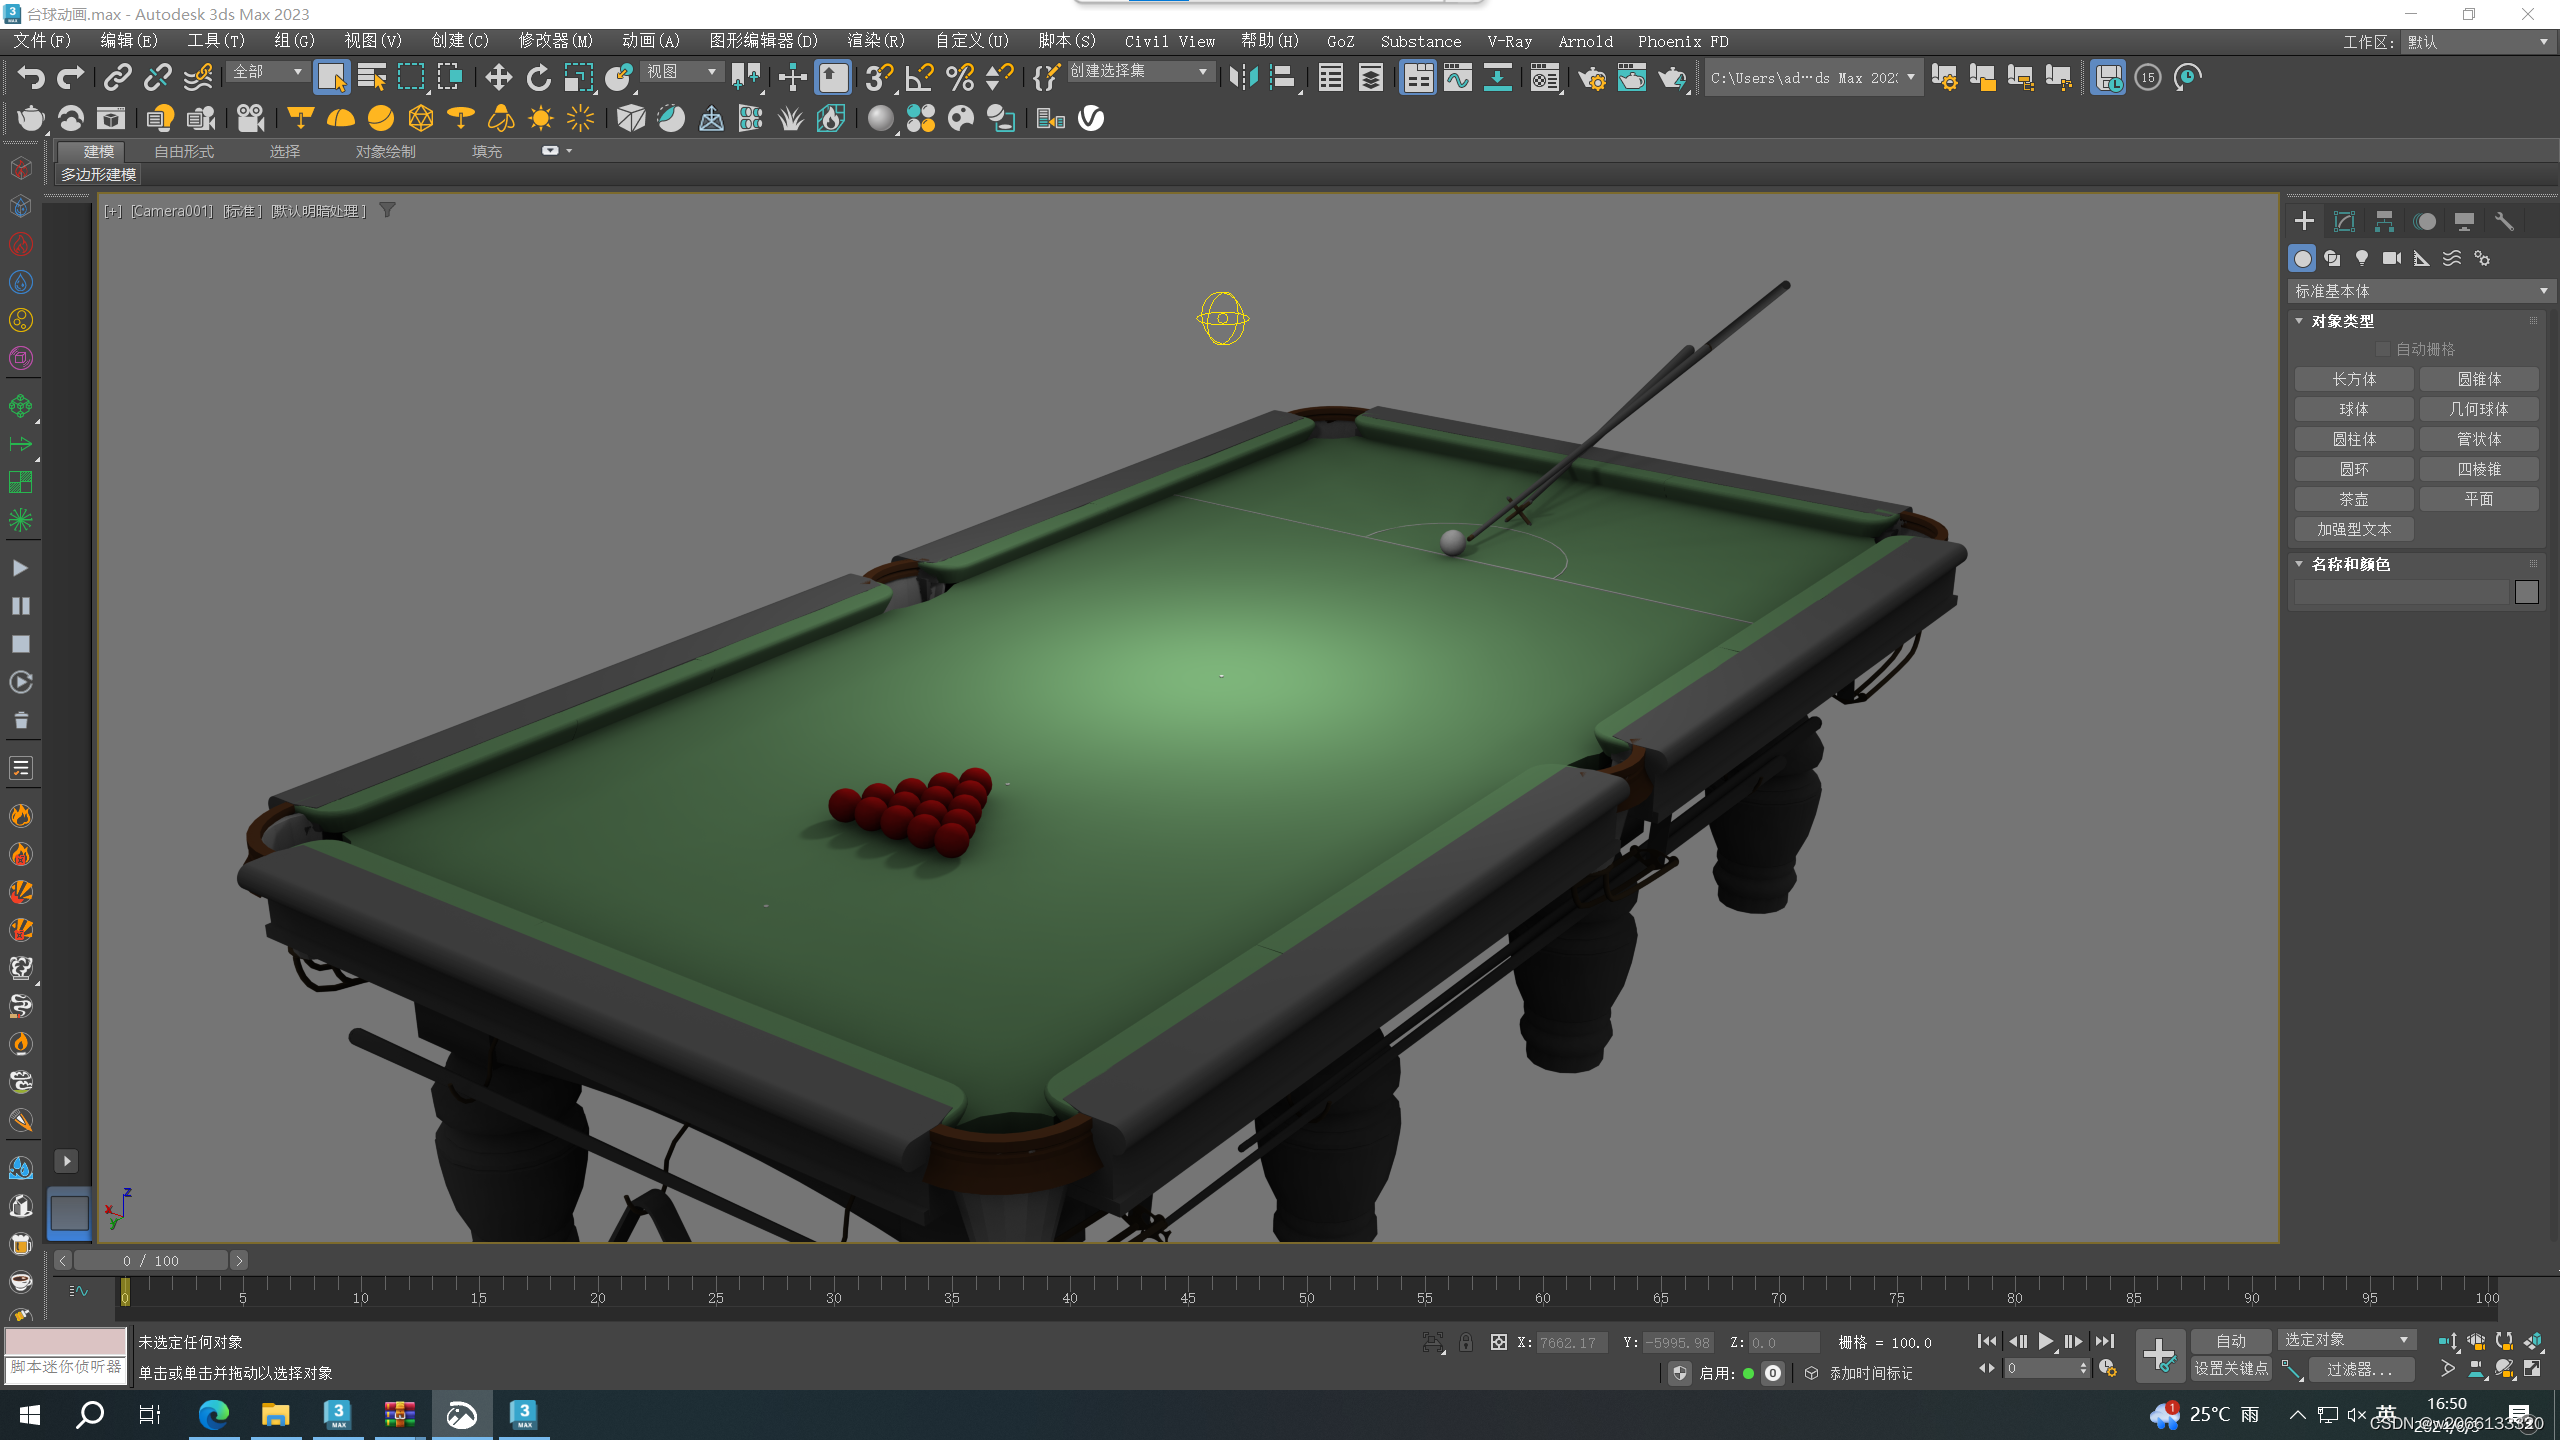Toggle the Angle Snap icon
This screenshot has width=2560, height=1440.
coord(918,77)
